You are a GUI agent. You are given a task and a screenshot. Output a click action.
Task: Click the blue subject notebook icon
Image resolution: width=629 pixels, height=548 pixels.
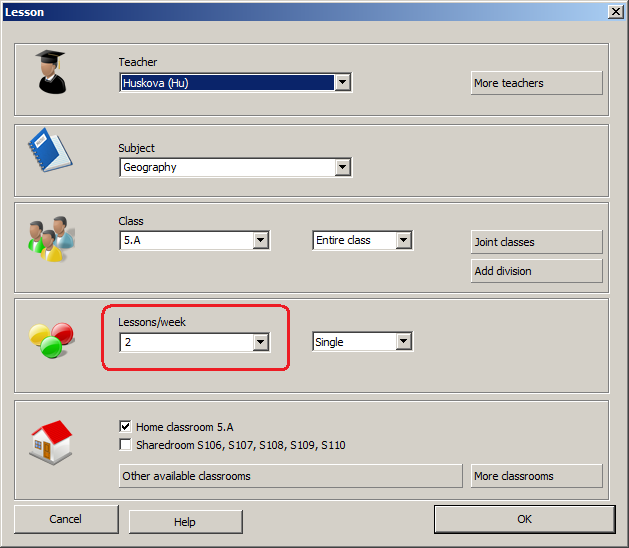pyautogui.click(x=48, y=150)
